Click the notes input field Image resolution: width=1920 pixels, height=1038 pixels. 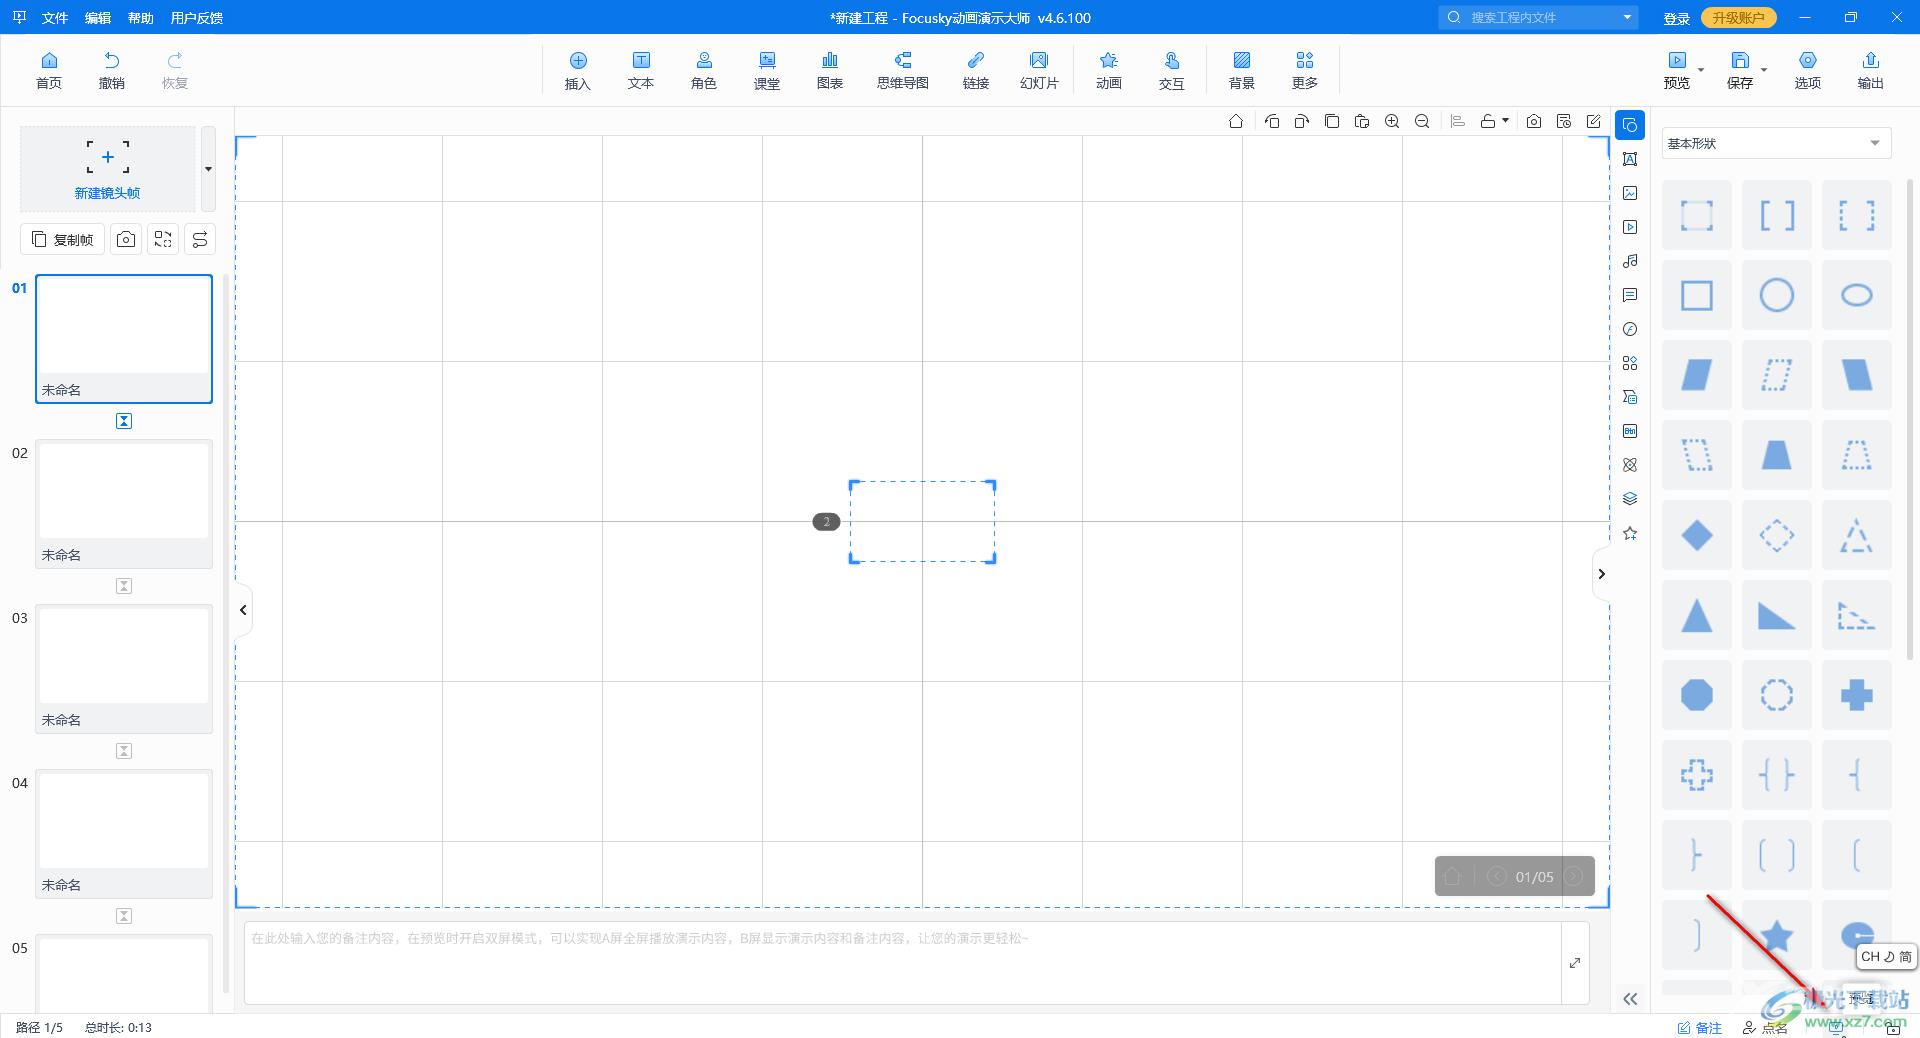(903, 962)
